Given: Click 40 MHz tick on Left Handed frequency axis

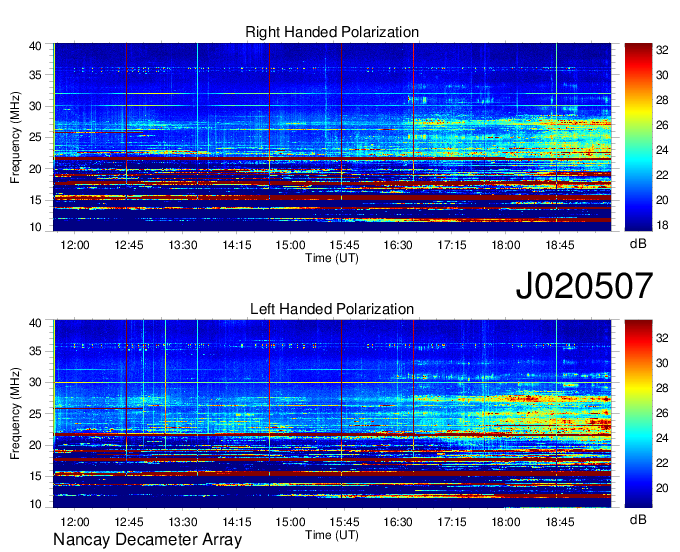Looking at the screenshot, I should point(35,323).
